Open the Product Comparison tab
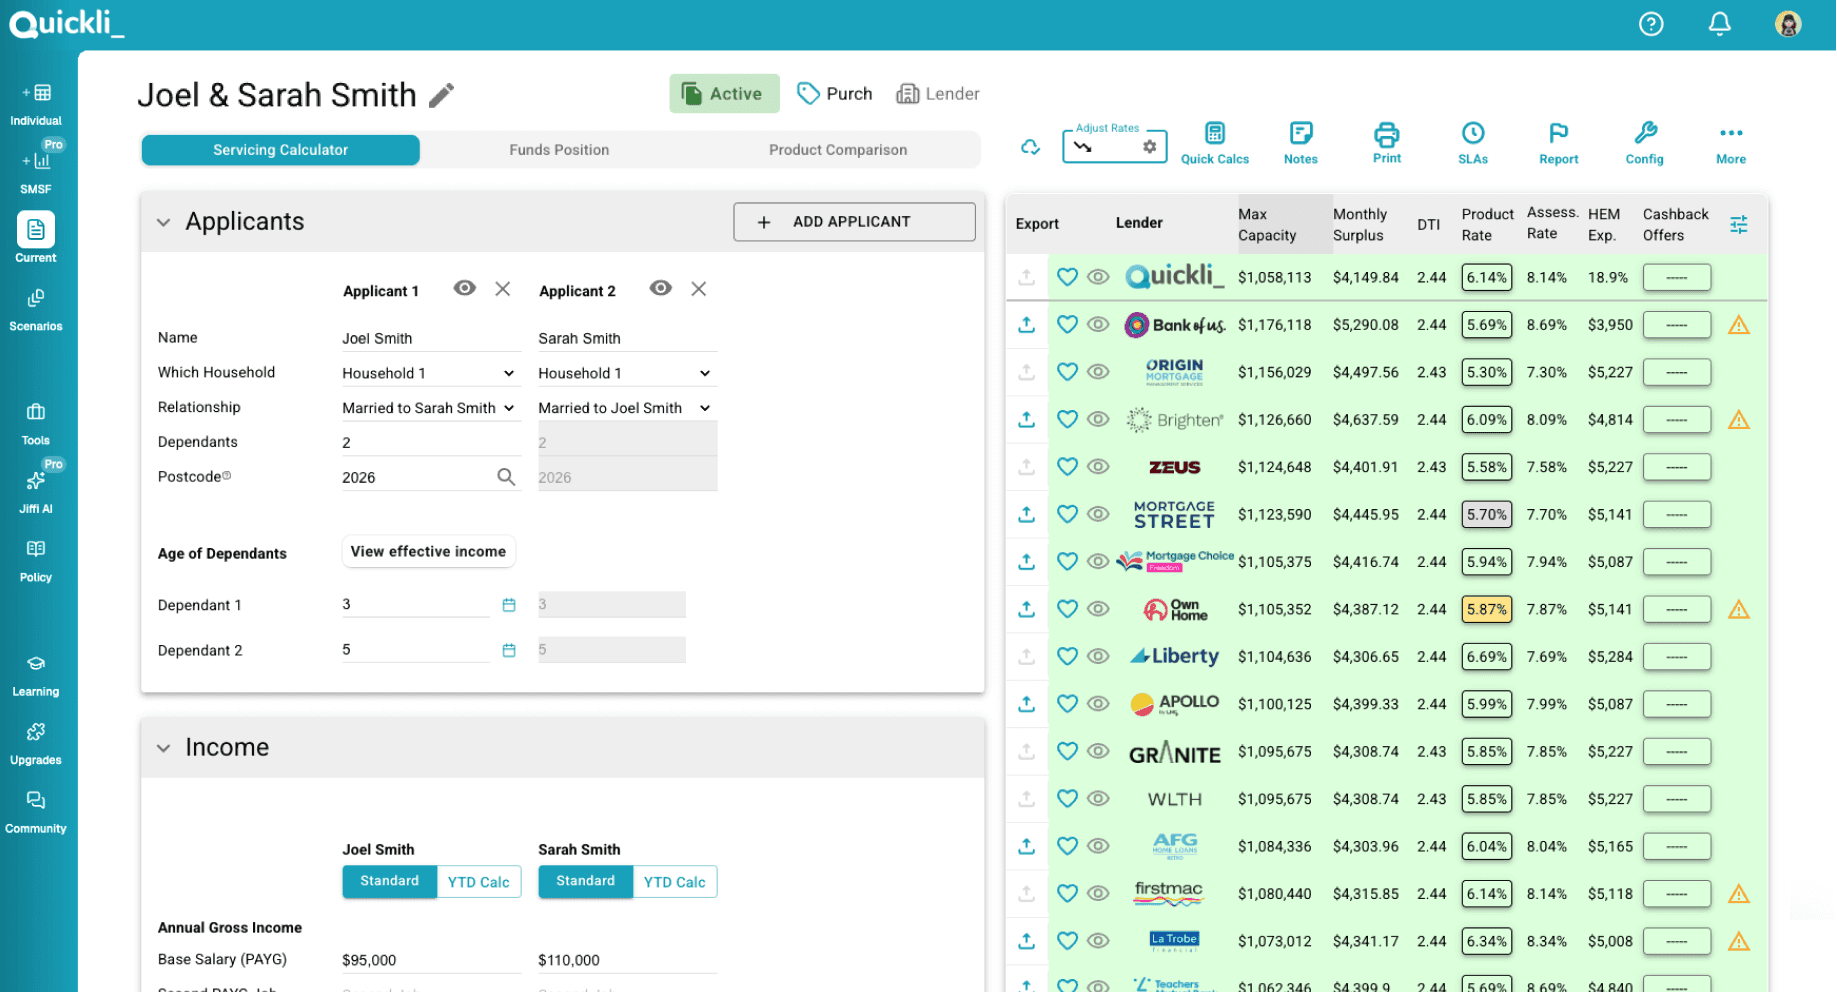Image resolution: width=1837 pixels, height=992 pixels. pos(837,149)
